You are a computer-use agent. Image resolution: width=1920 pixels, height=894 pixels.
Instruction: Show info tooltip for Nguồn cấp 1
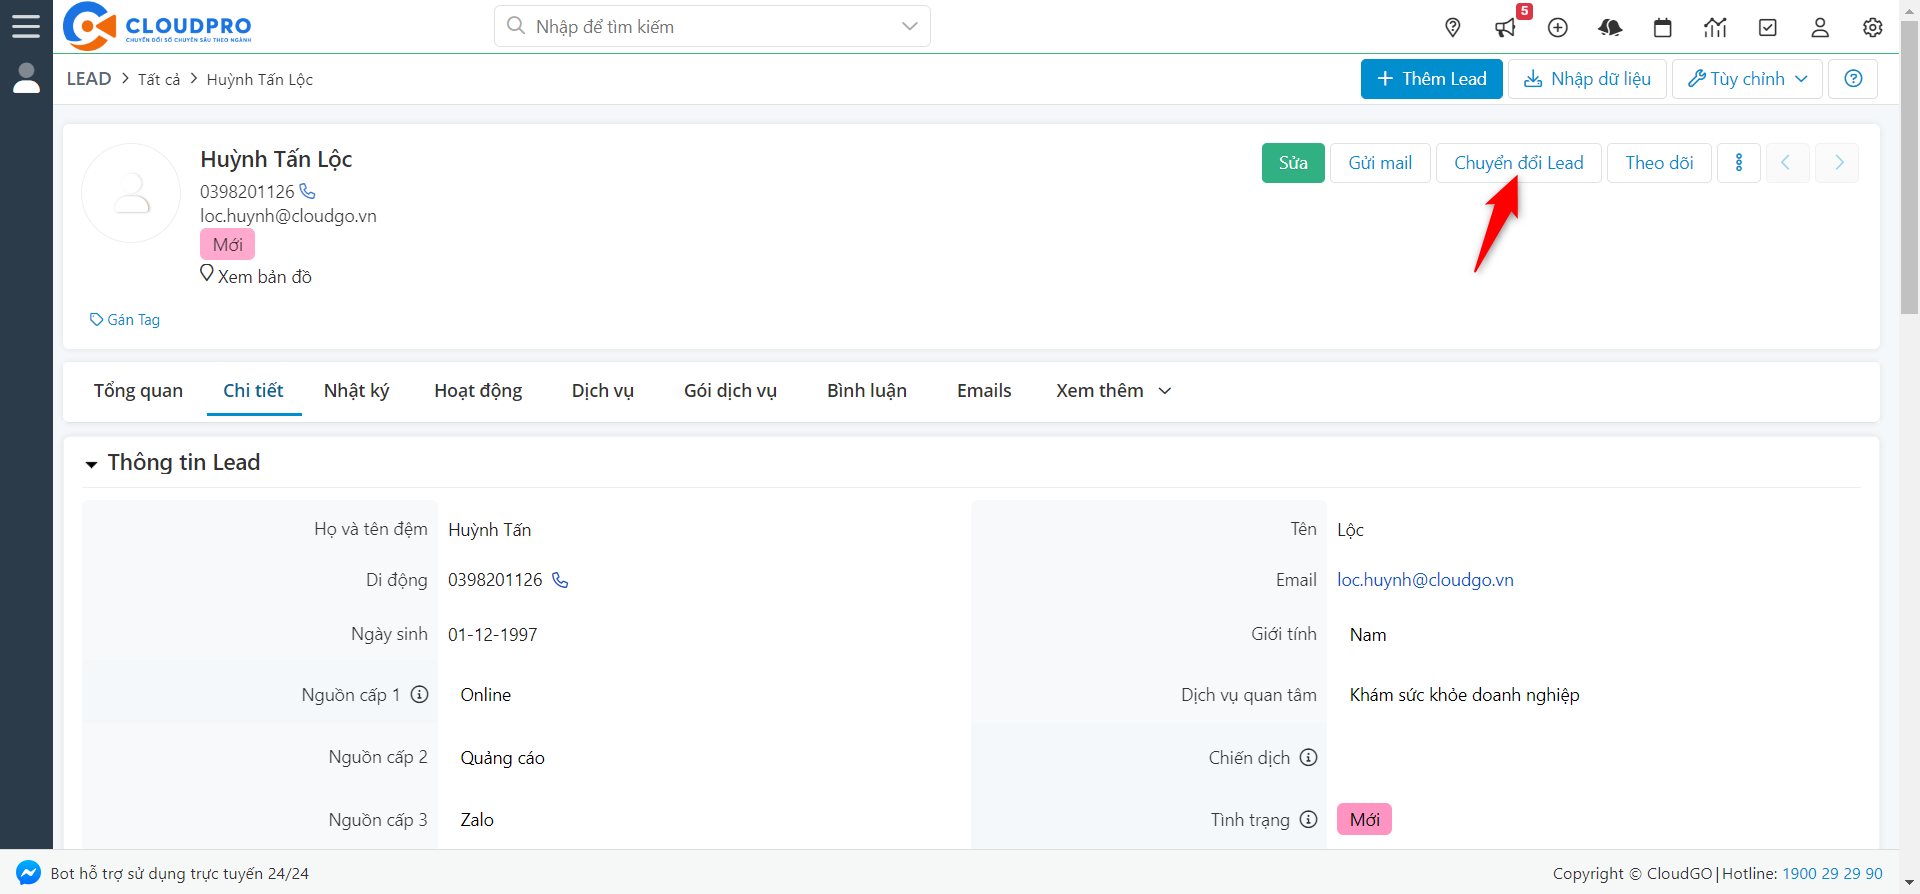point(420,694)
